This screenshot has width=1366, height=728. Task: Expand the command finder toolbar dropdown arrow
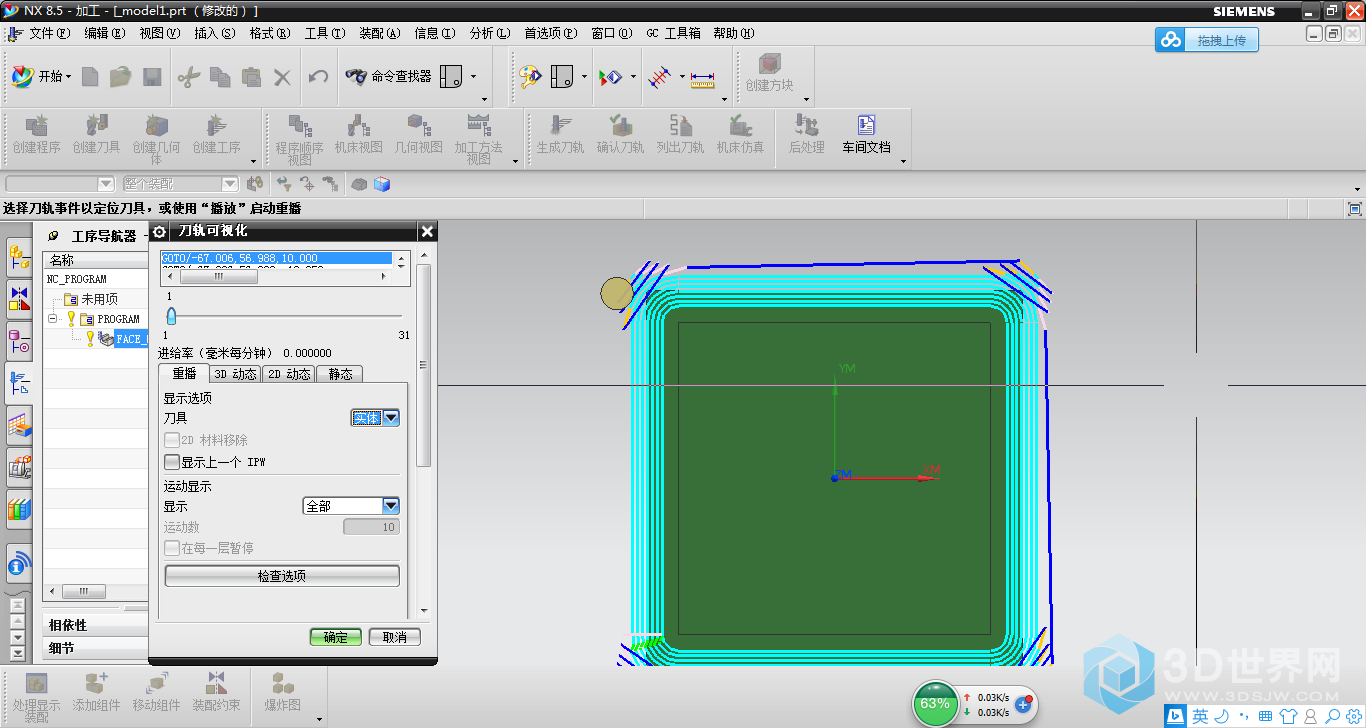pyautogui.click(x=473, y=77)
